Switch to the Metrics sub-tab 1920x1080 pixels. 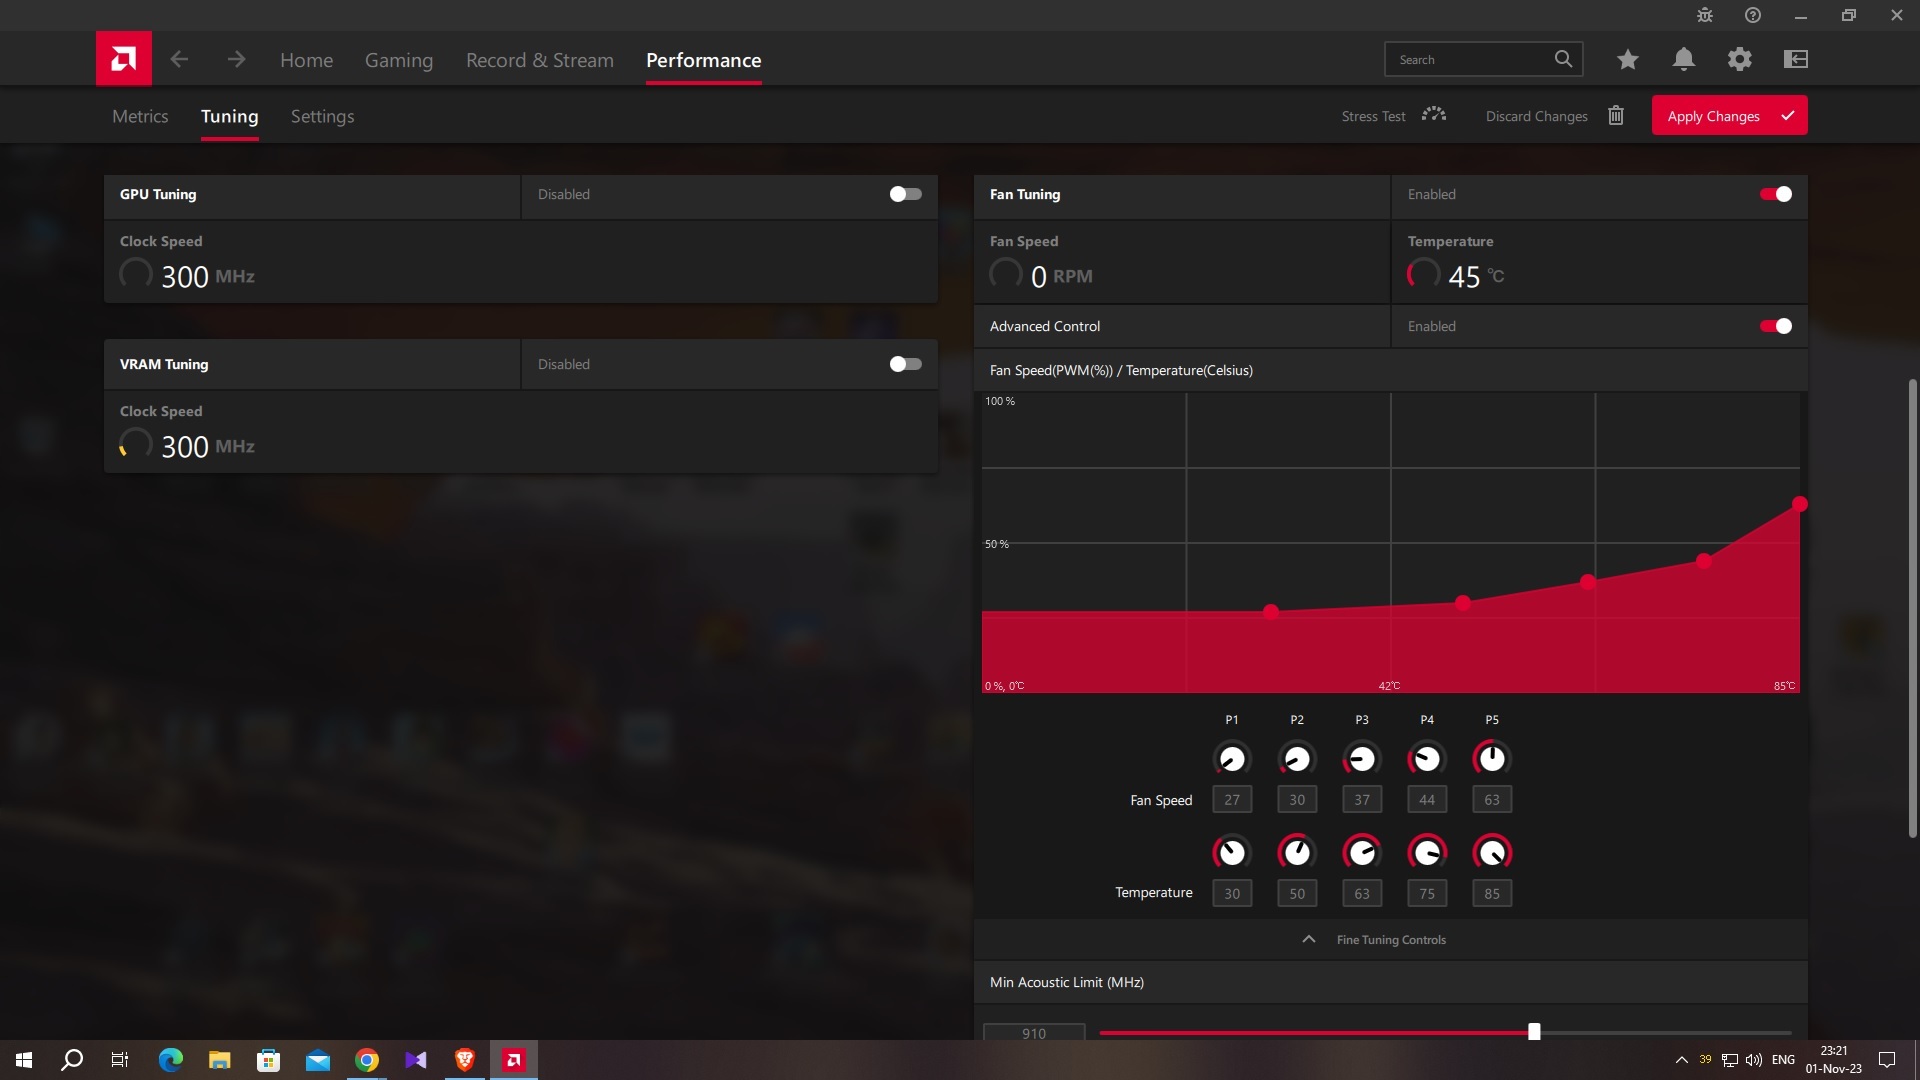click(140, 116)
